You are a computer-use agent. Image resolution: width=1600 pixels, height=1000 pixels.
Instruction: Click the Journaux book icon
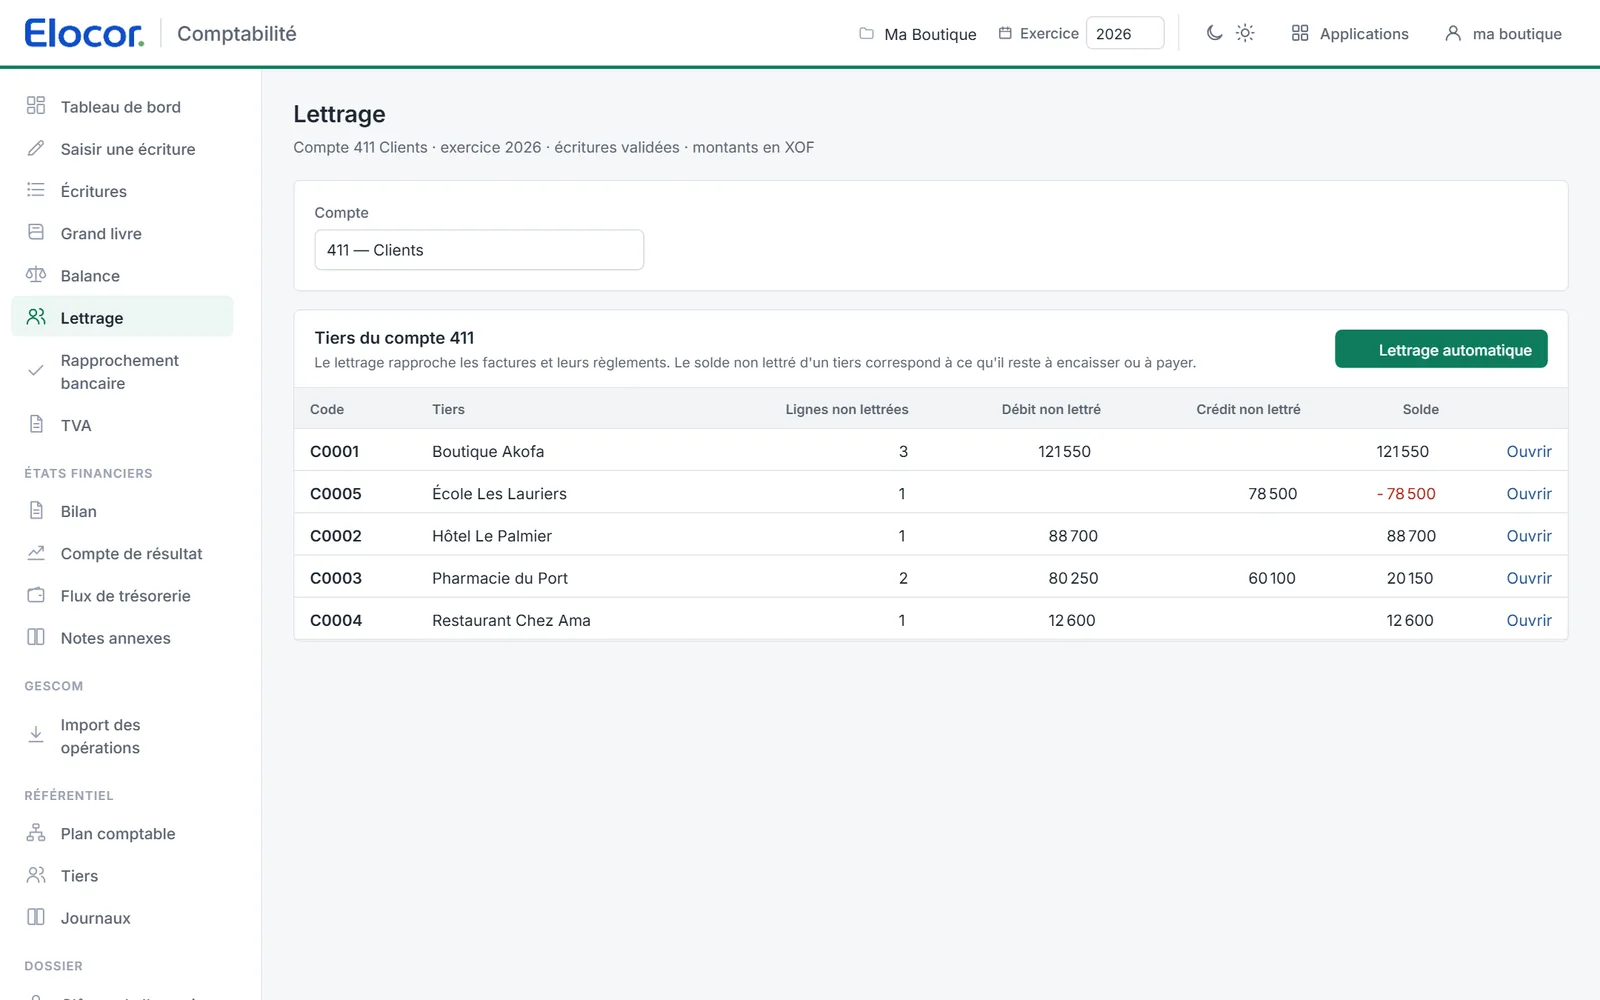pos(36,917)
